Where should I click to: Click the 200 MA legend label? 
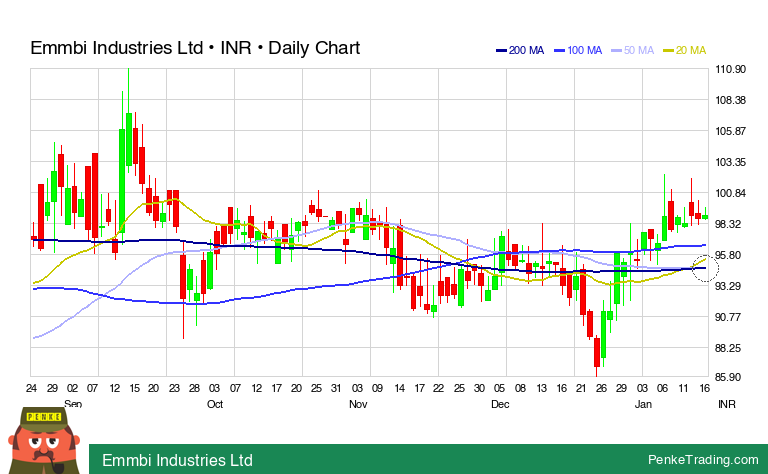(x=526, y=50)
